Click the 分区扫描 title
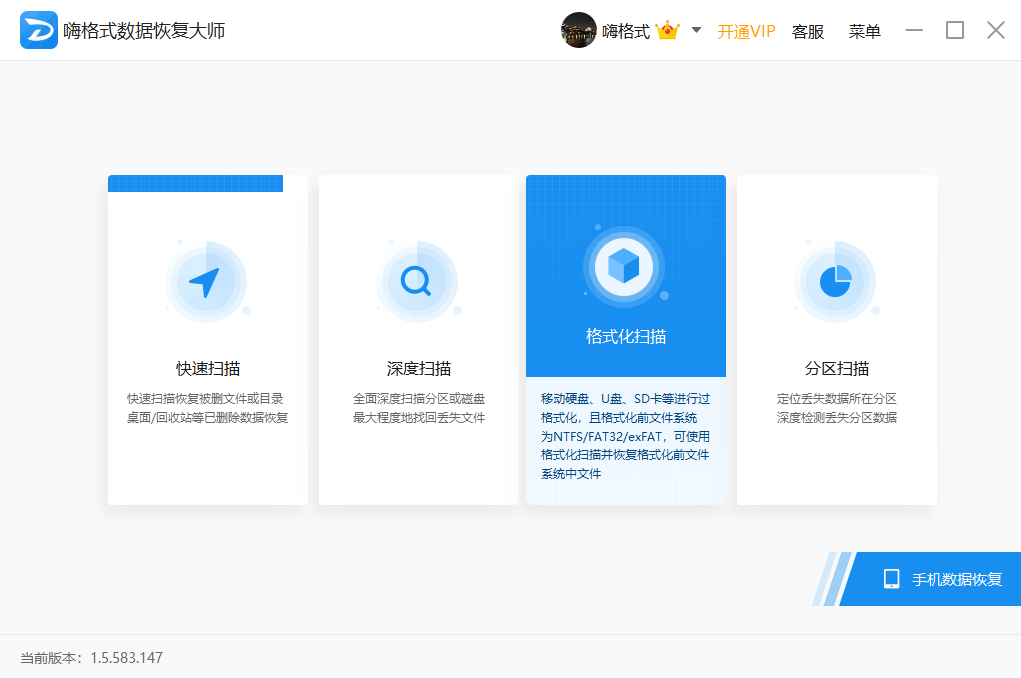This screenshot has width=1021, height=678. [837, 369]
